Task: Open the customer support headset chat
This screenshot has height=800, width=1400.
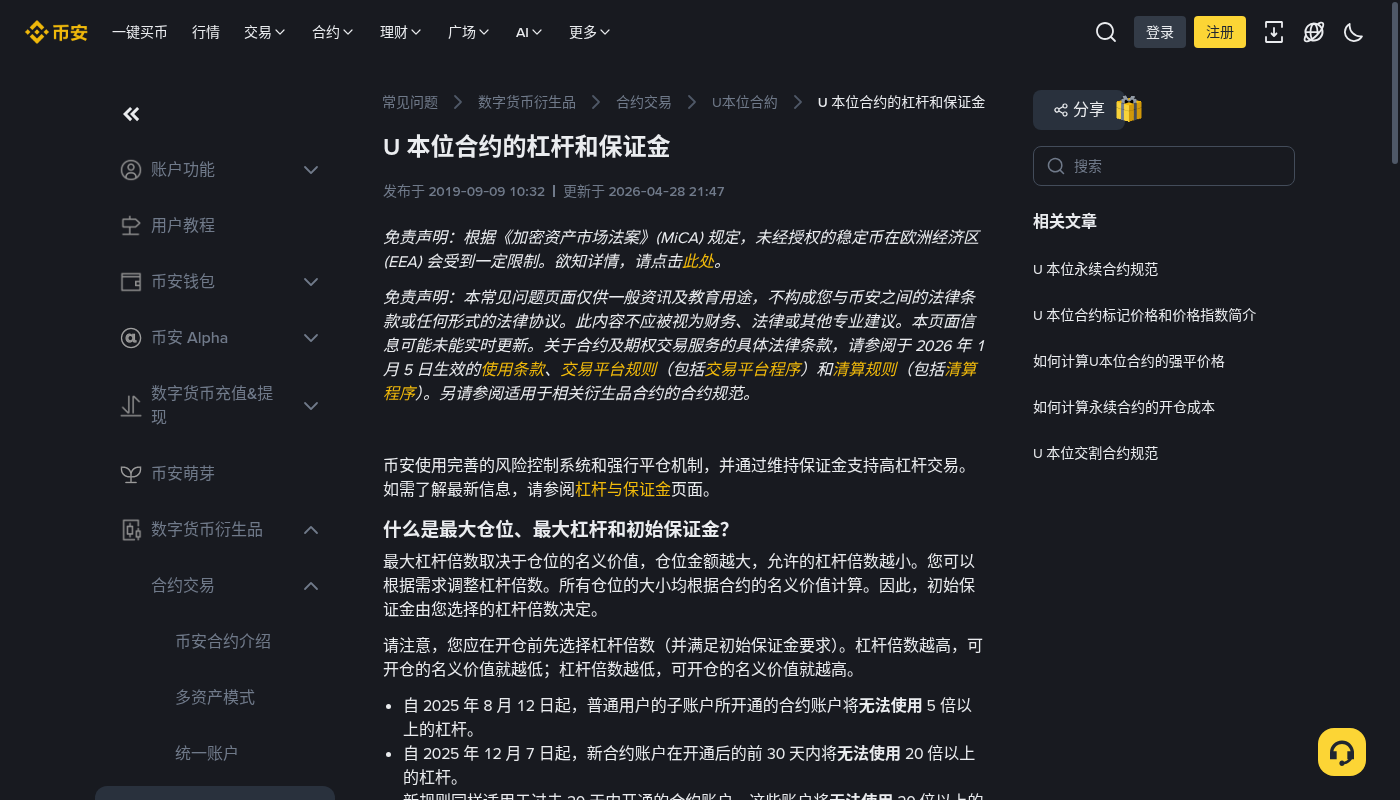Action: (1342, 752)
